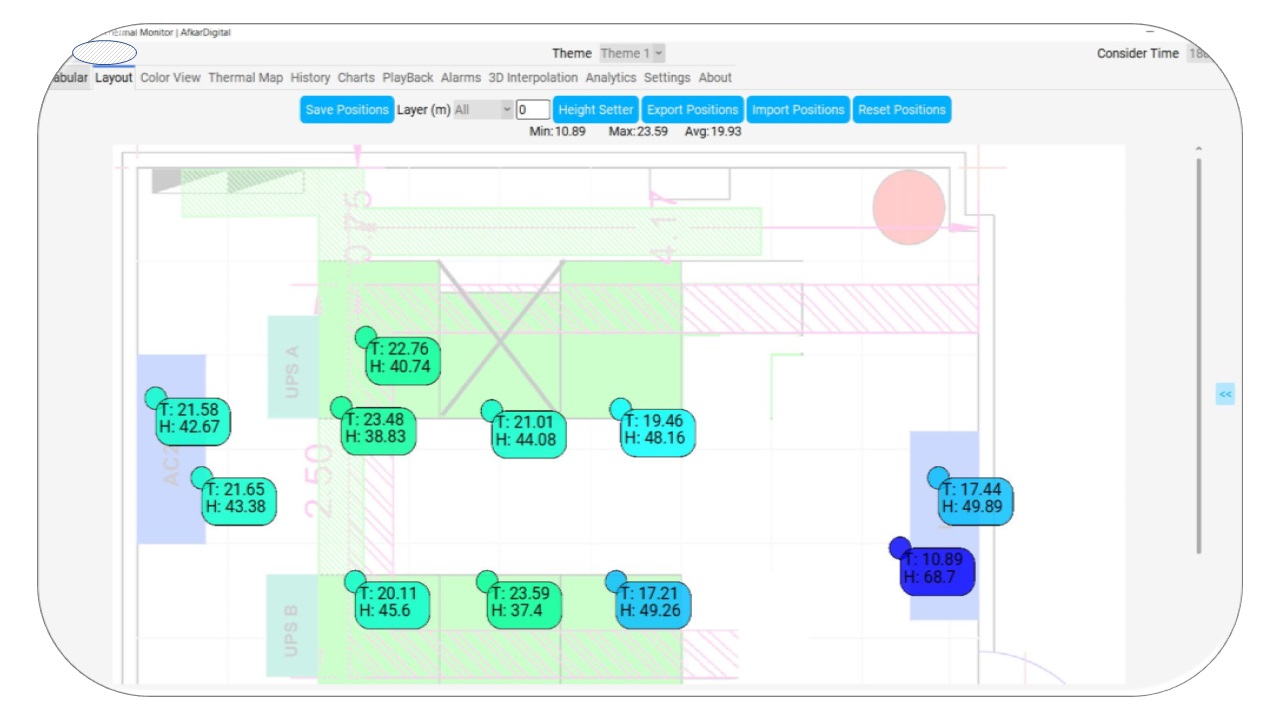Viewport: 1280px width, 720px height.
Task: Click the Save Positions button
Action: point(347,110)
